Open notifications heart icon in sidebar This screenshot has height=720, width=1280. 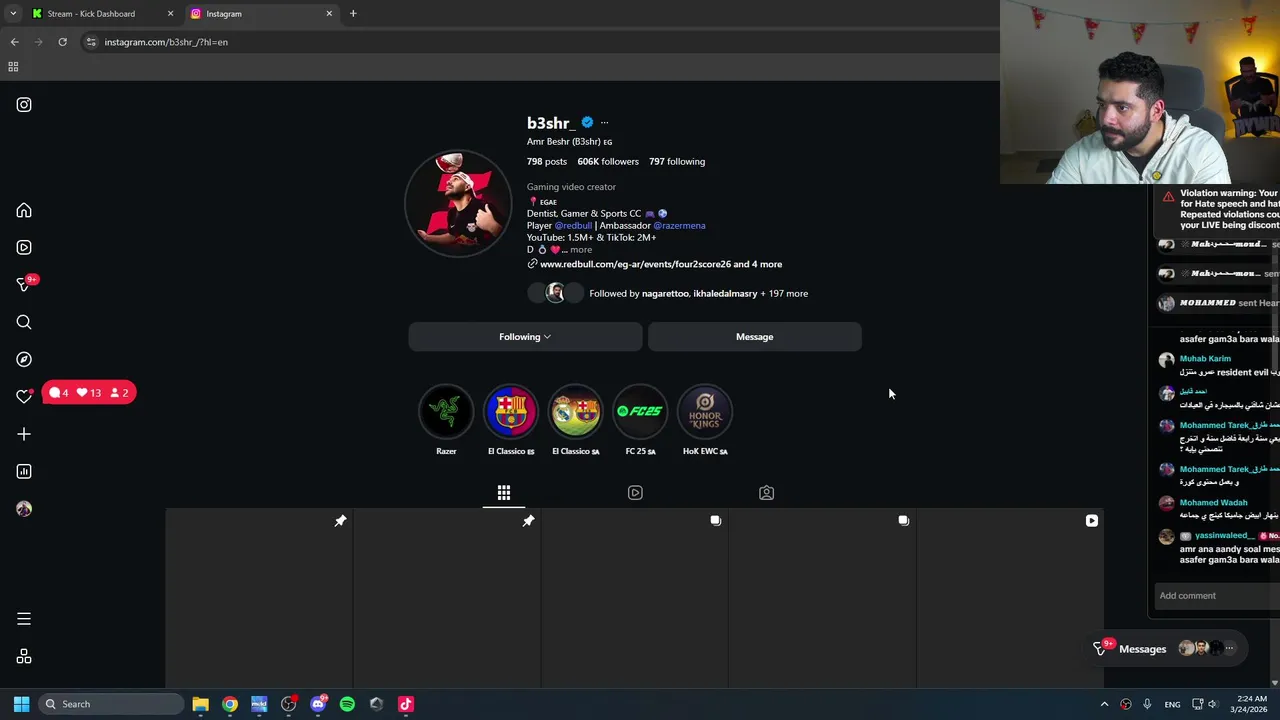[x=24, y=396]
